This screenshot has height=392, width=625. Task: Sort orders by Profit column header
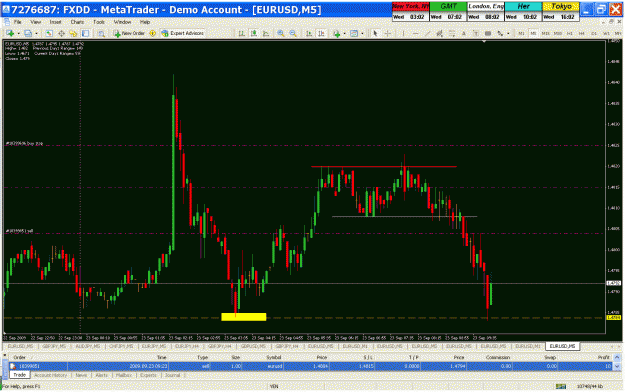pyautogui.click(x=603, y=357)
